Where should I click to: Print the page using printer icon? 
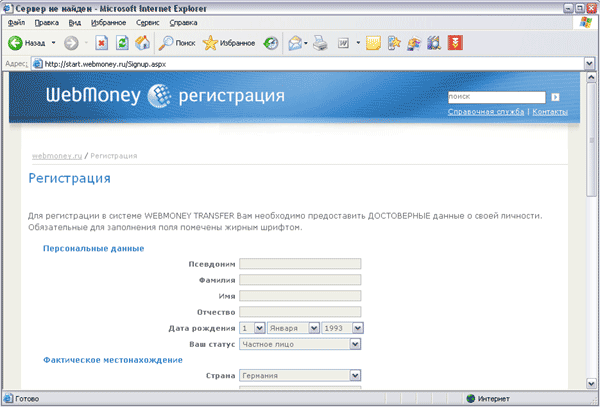tap(320, 43)
